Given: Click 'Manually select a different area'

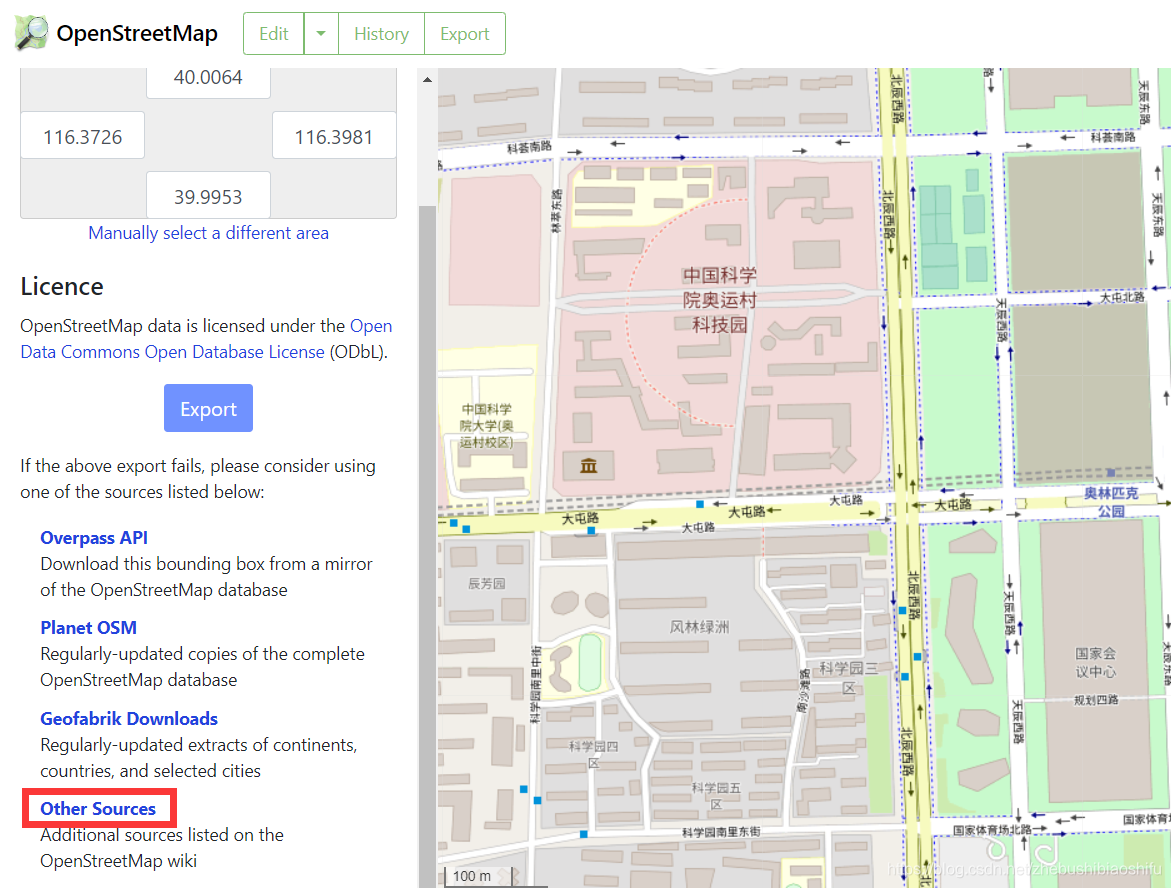Looking at the screenshot, I should [x=208, y=233].
